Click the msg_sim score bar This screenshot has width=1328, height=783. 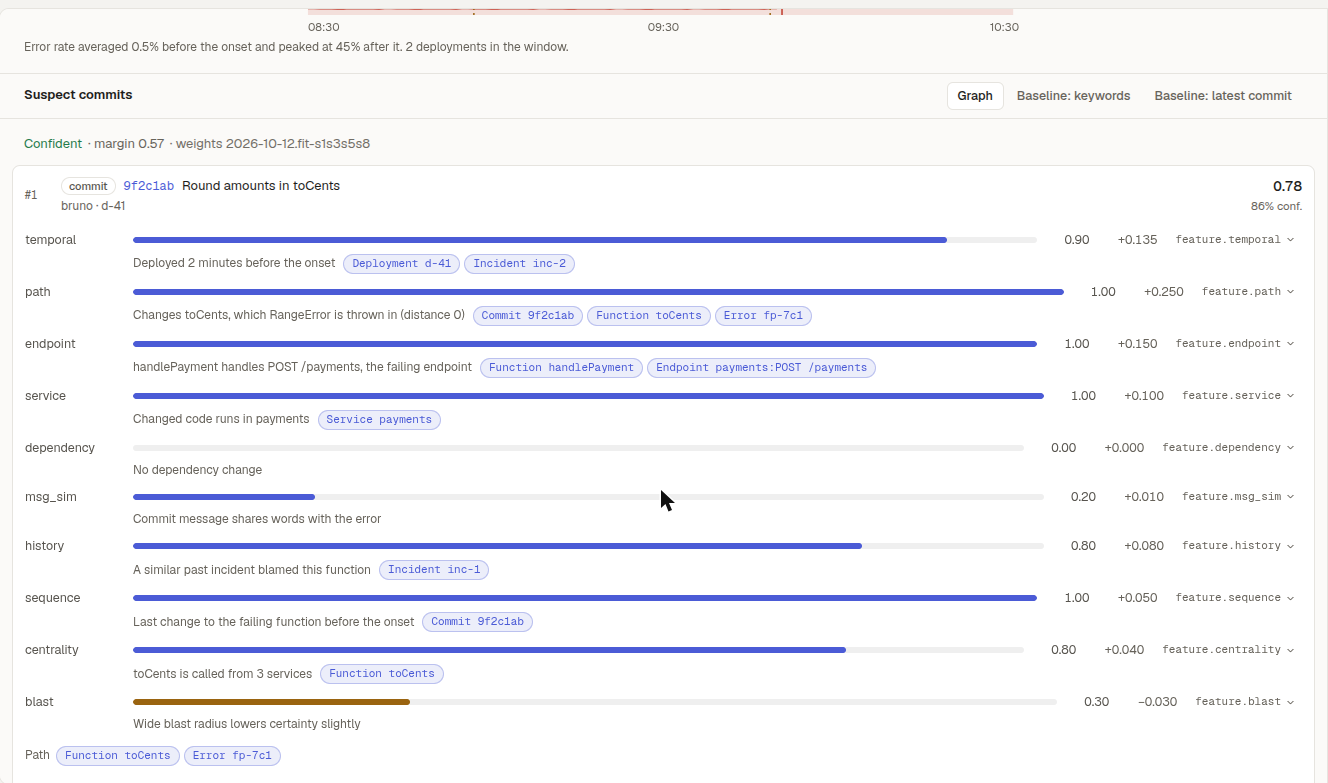pos(588,497)
